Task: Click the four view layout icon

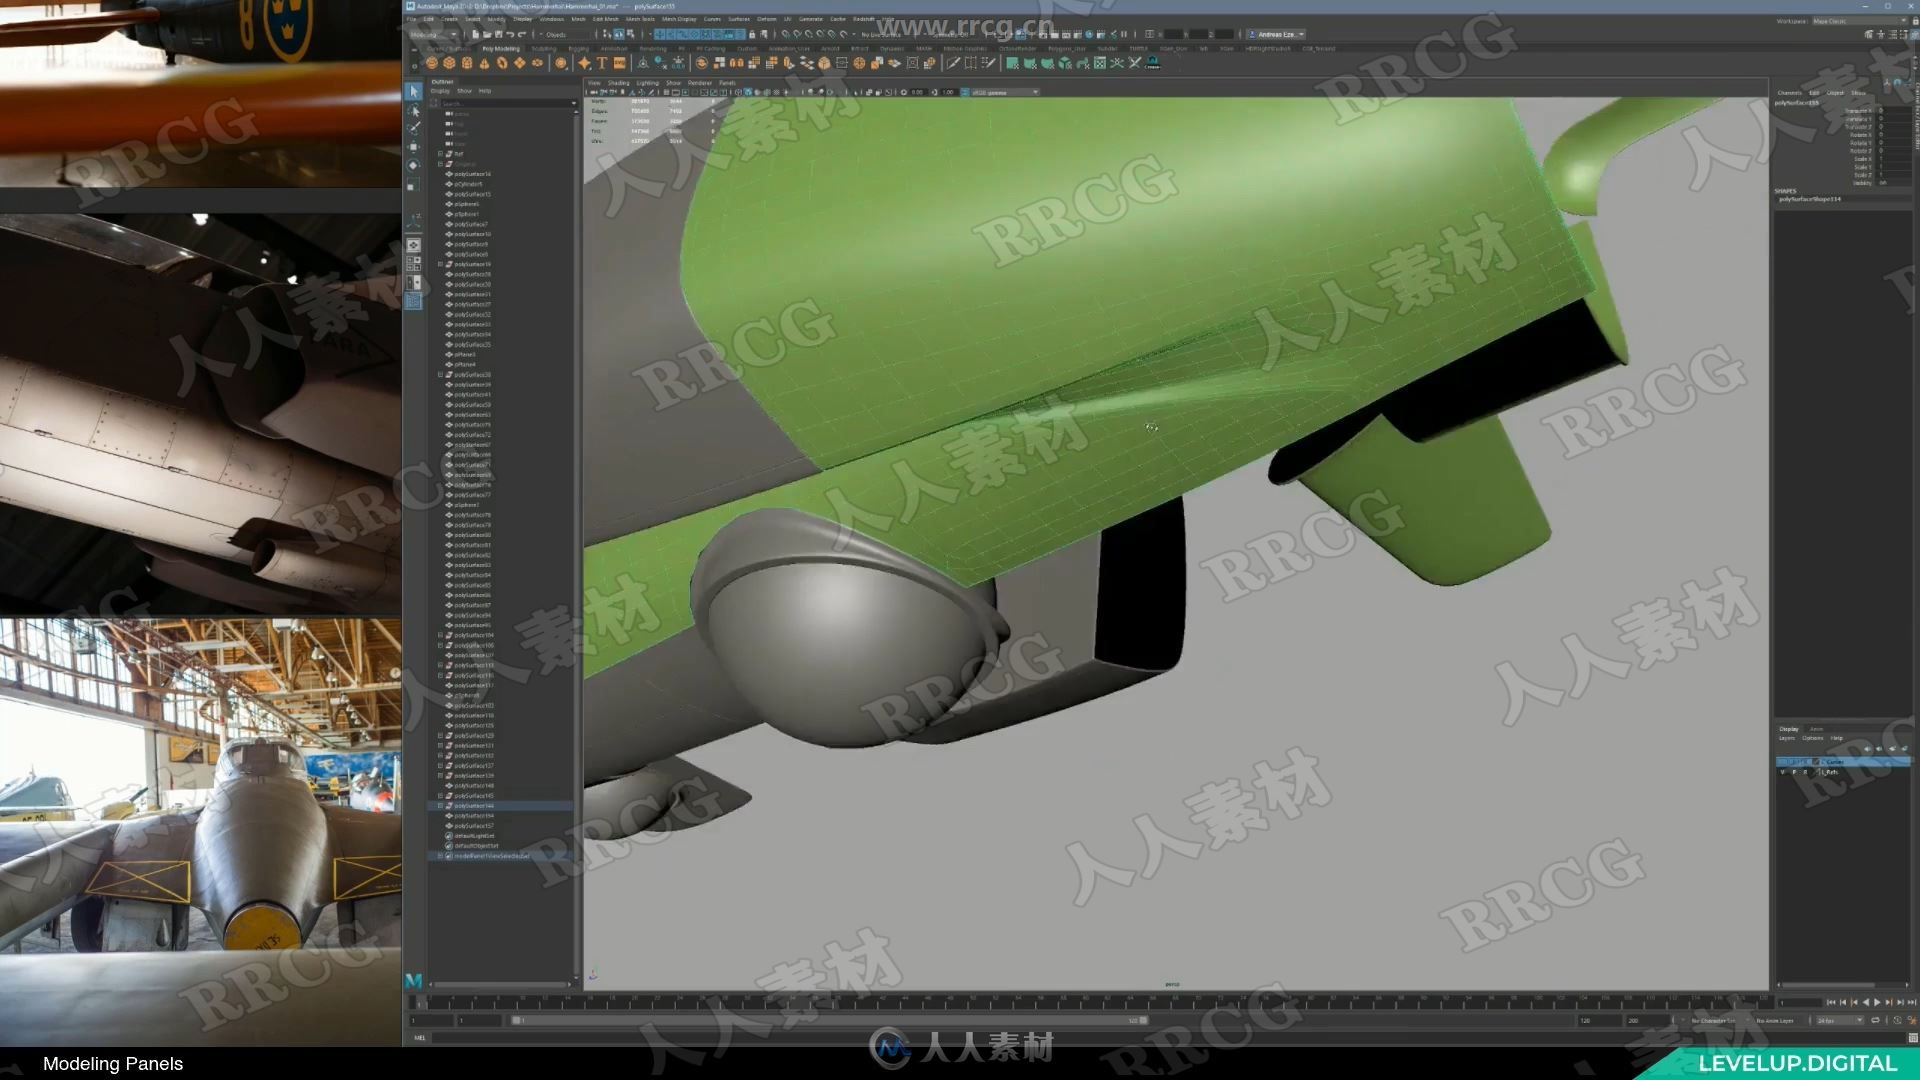Action: (x=414, y=264)
